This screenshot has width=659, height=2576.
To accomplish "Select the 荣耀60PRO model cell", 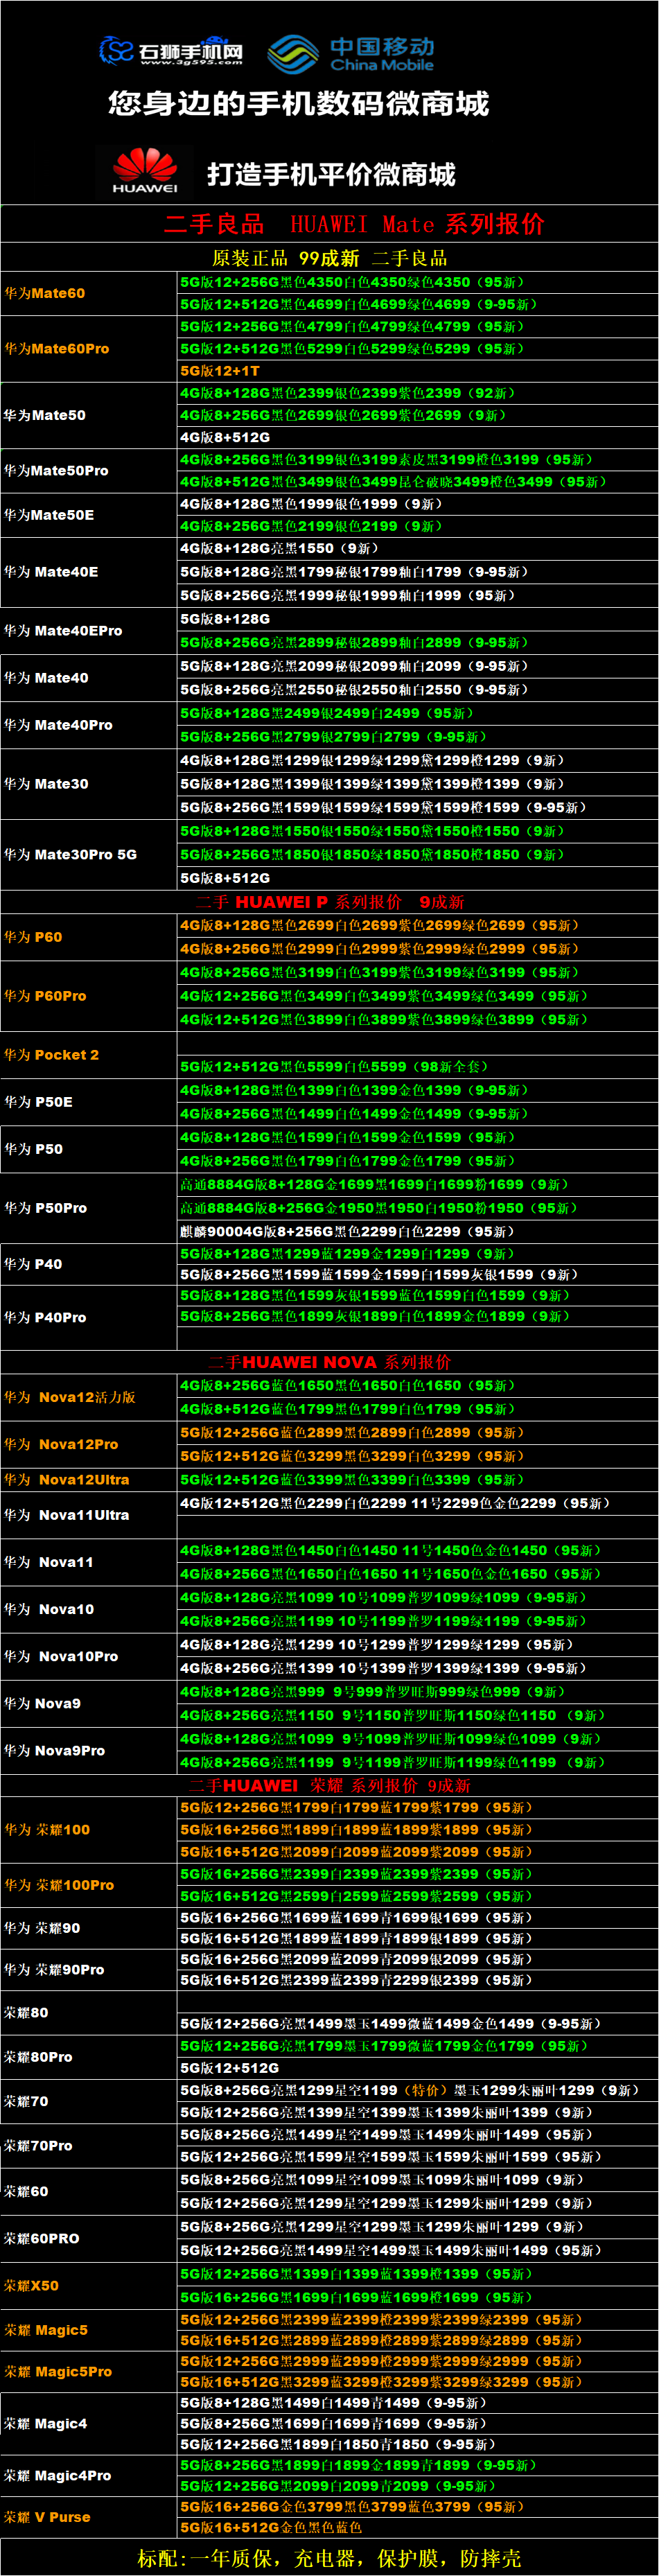I will [89, 2238].
